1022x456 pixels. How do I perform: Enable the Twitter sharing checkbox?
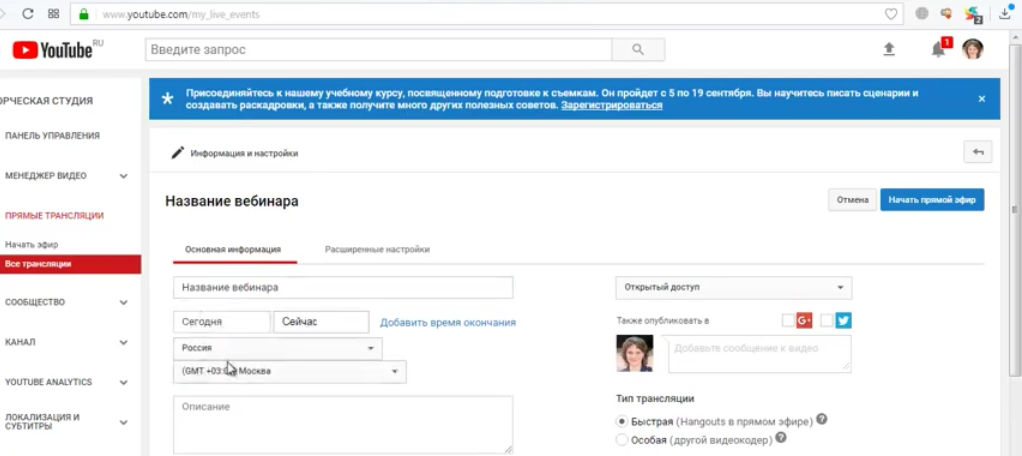click(x=826, y=320)
